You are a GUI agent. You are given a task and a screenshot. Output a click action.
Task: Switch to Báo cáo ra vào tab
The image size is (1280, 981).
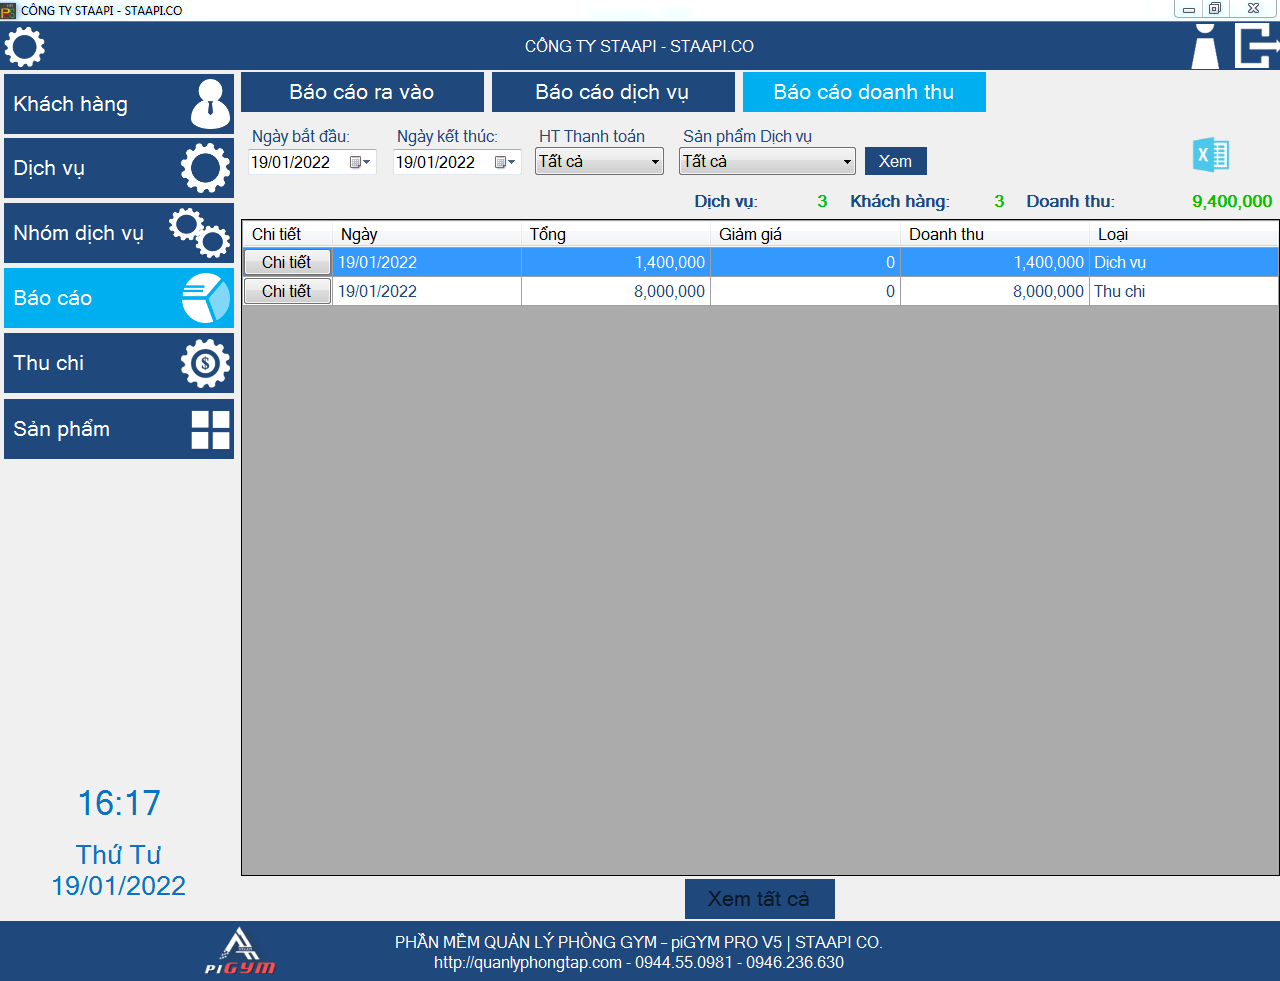tap(362, 92)
